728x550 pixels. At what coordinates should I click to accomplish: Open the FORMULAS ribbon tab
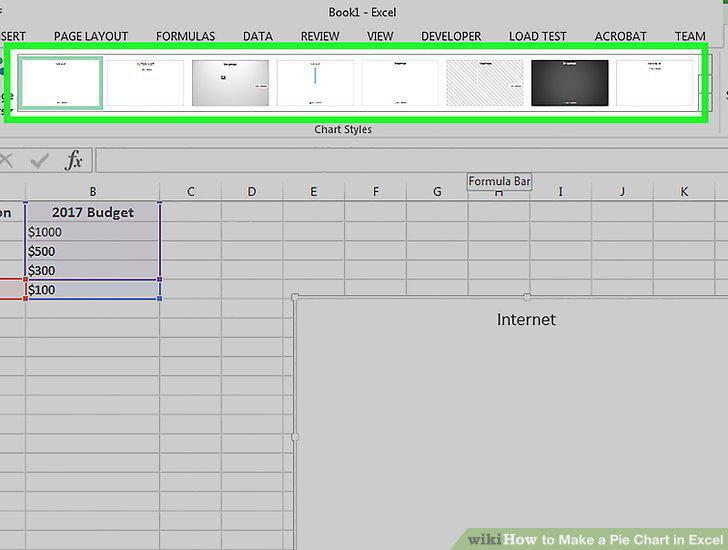185,36
